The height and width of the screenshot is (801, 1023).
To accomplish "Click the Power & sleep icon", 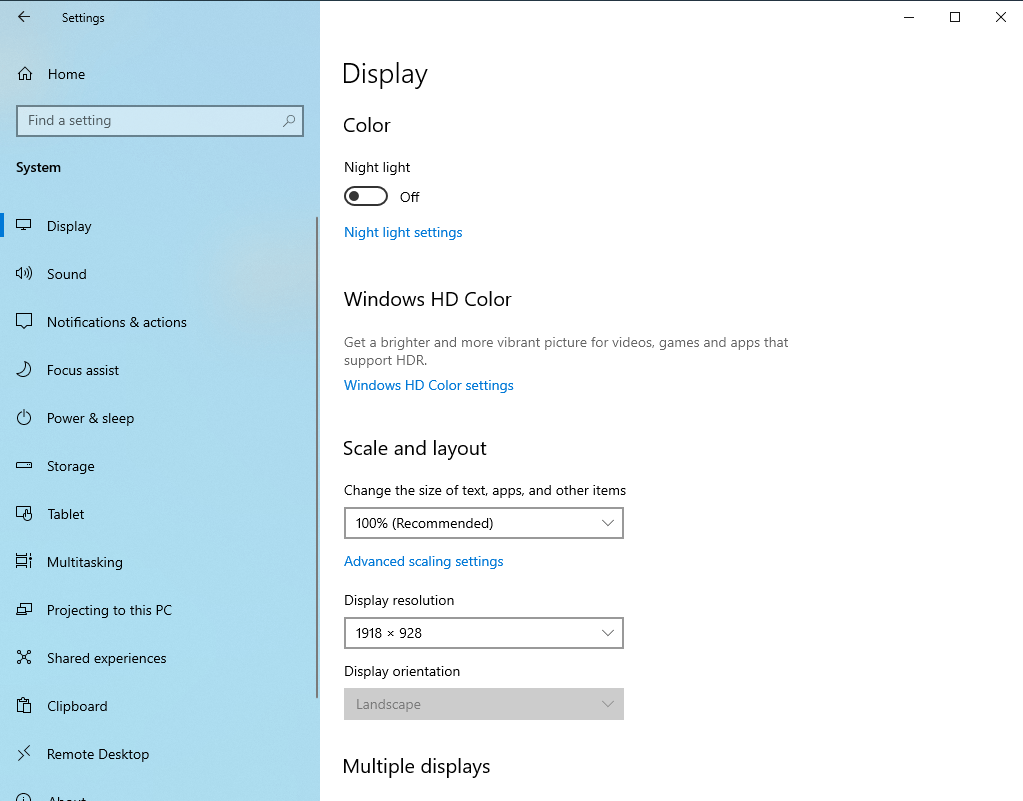I will [25, 418].
